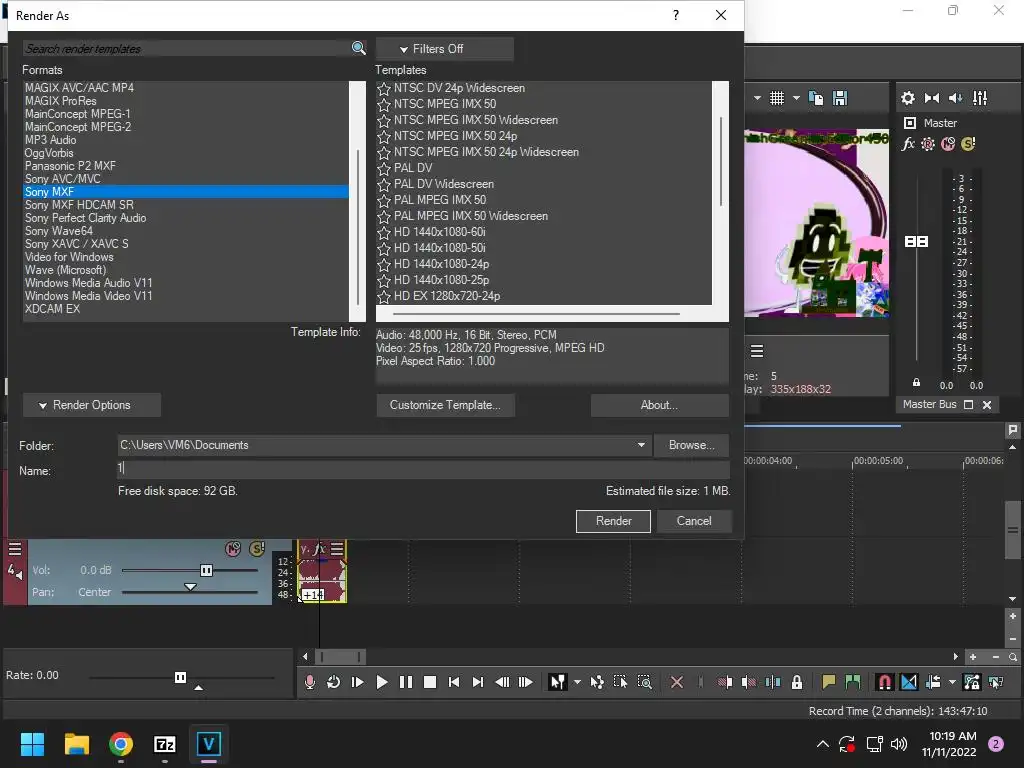Select the Envelope Edit tool
This screenshot has width=1024, height=768.
[x=597, y=682]
